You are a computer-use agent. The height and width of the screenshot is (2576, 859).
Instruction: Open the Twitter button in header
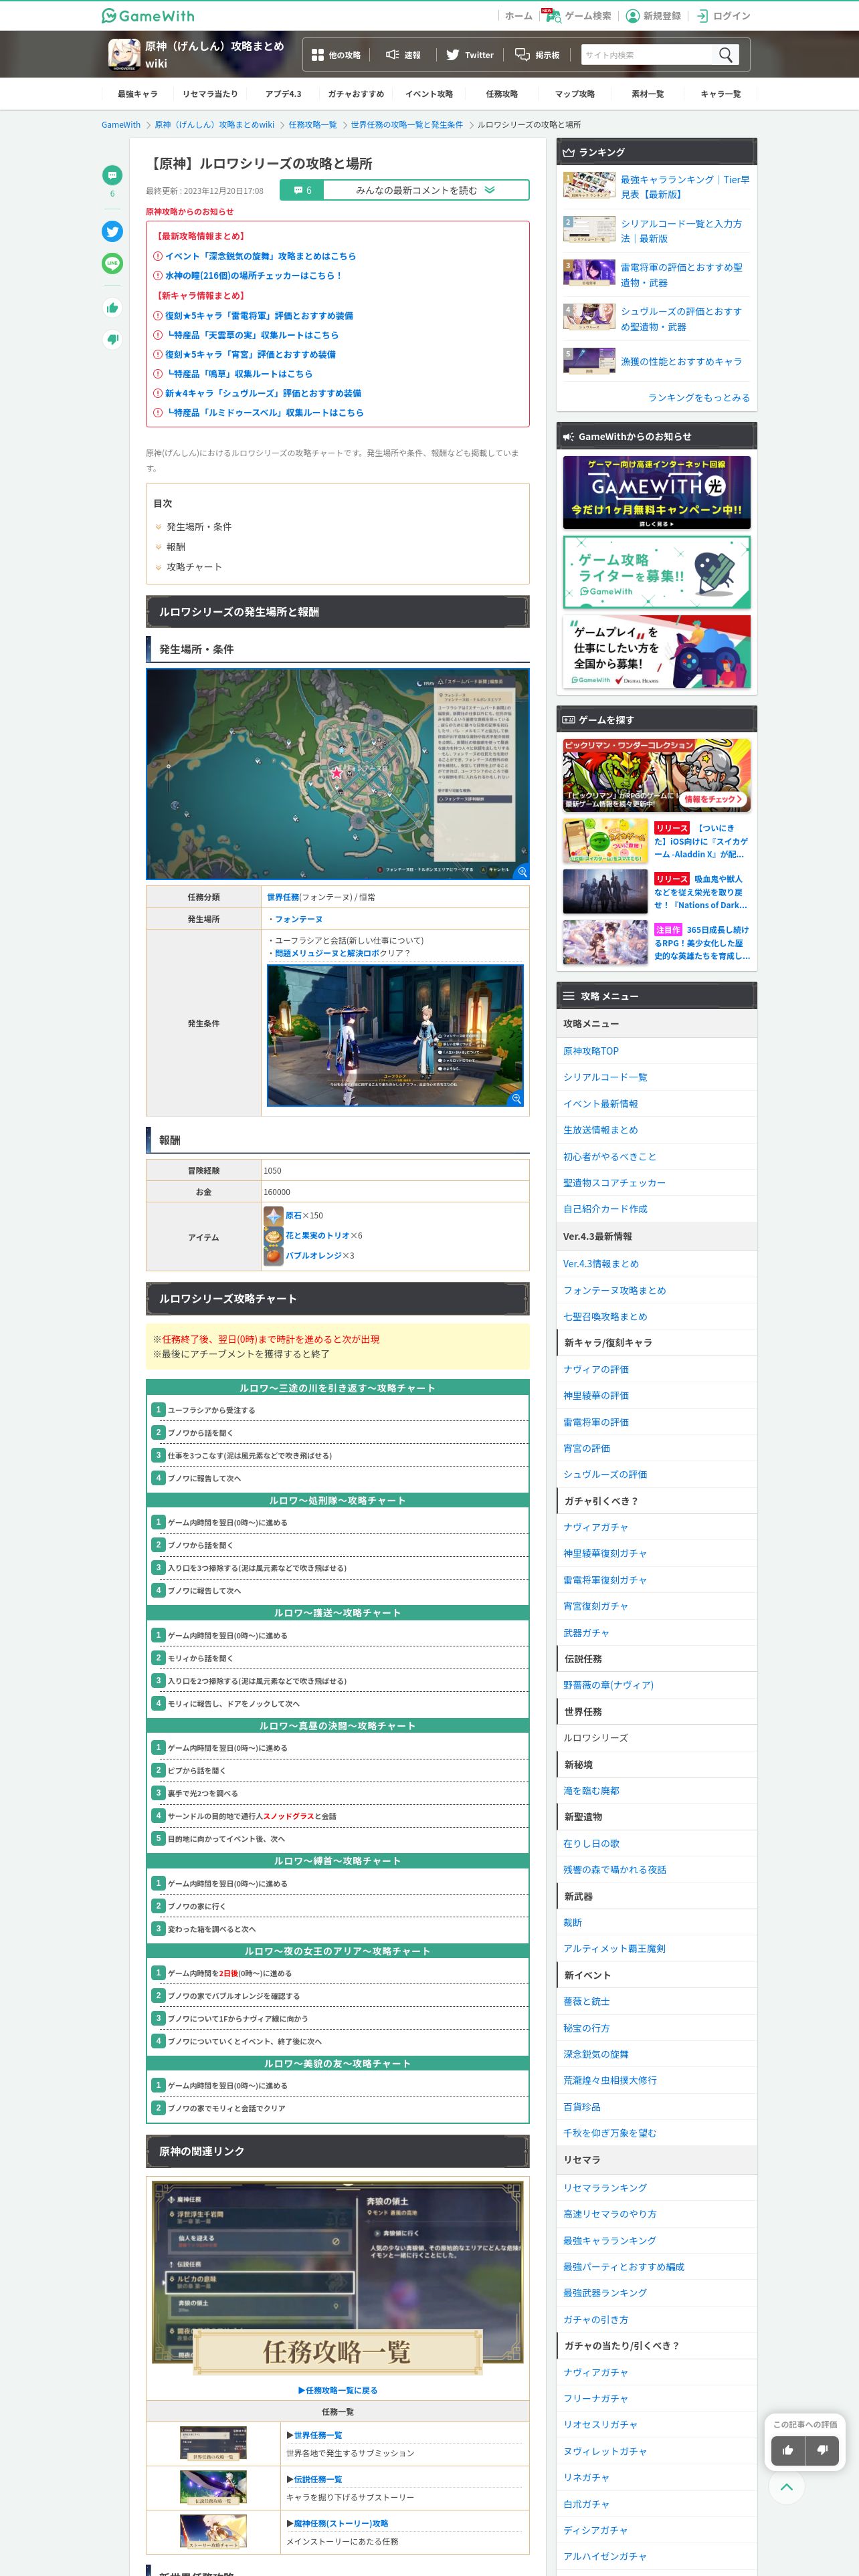(x=469, y=55)
